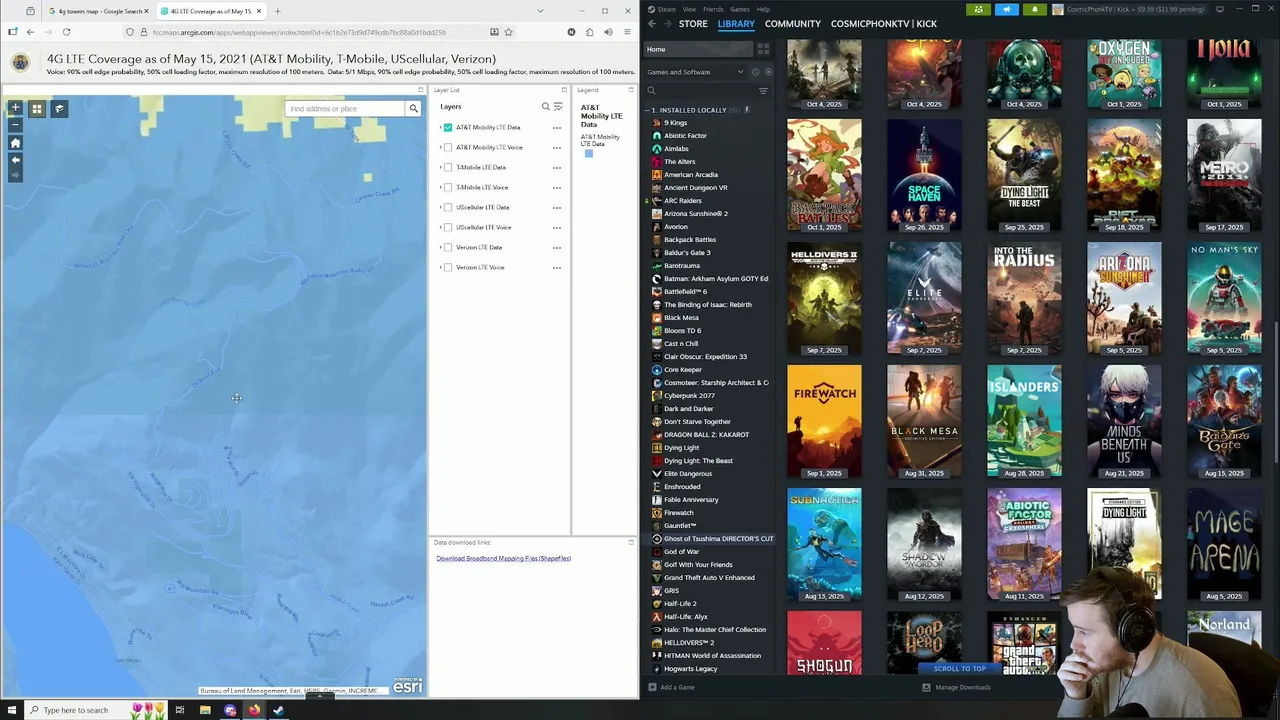Expand UScellular LTE Data layer arrow
The image size is (1280, 720).
coord(440,208)
